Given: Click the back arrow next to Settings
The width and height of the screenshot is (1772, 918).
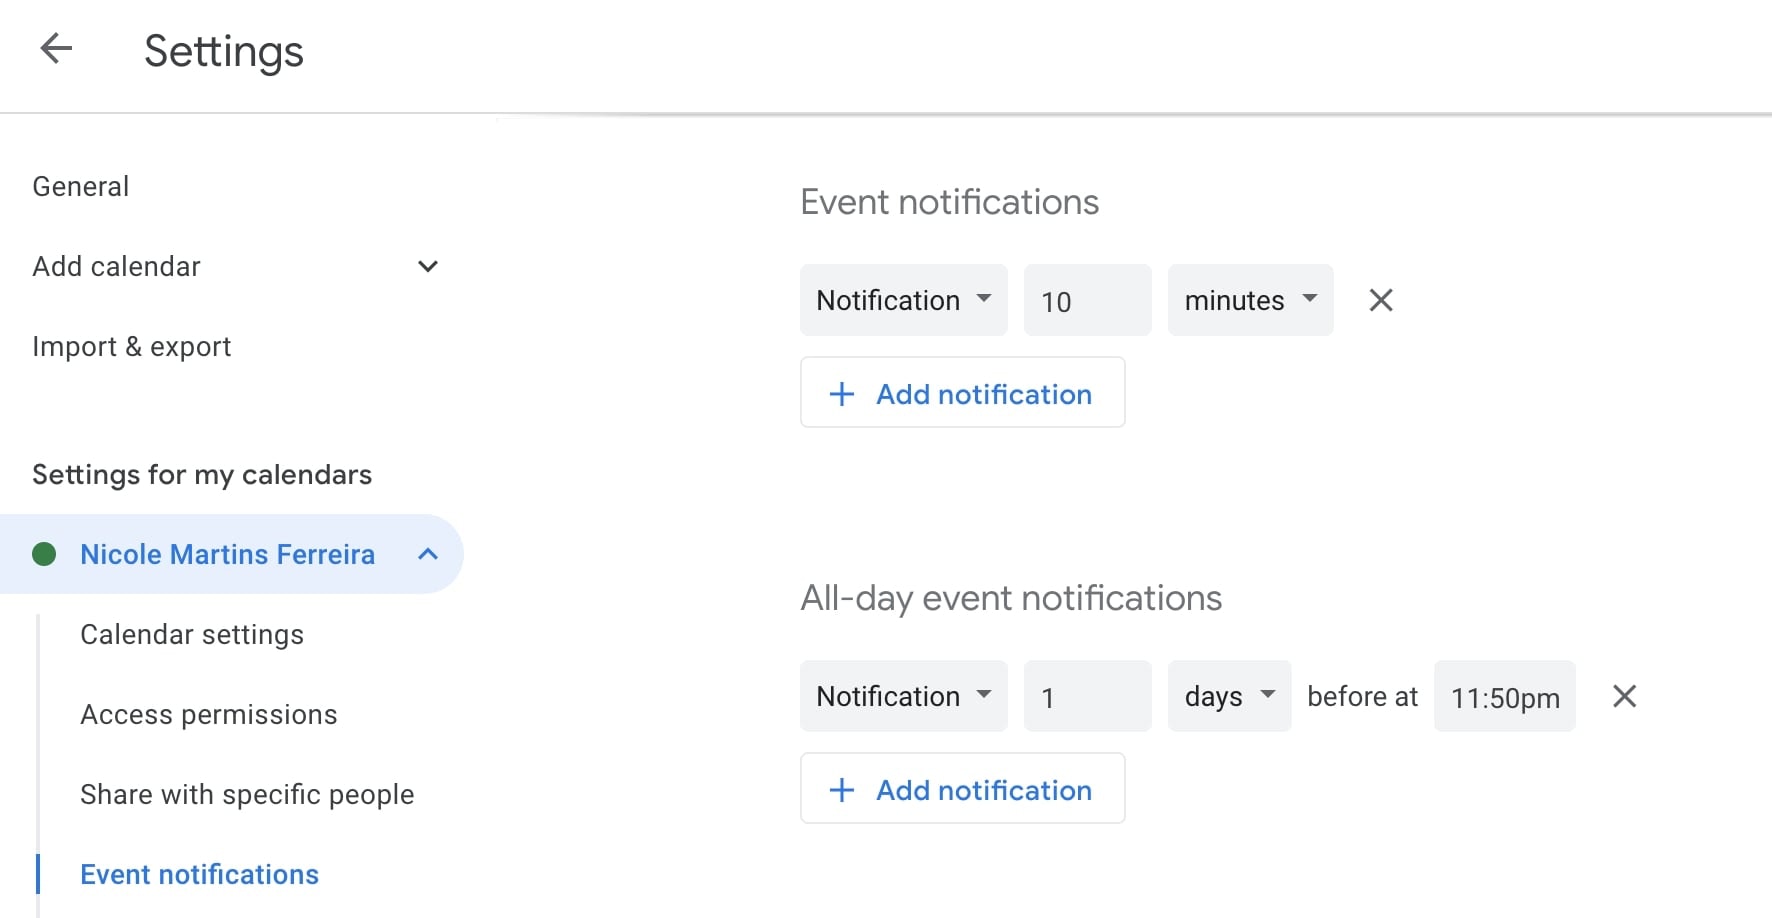Looking at the screenshot, I should [x=56, y=48].
